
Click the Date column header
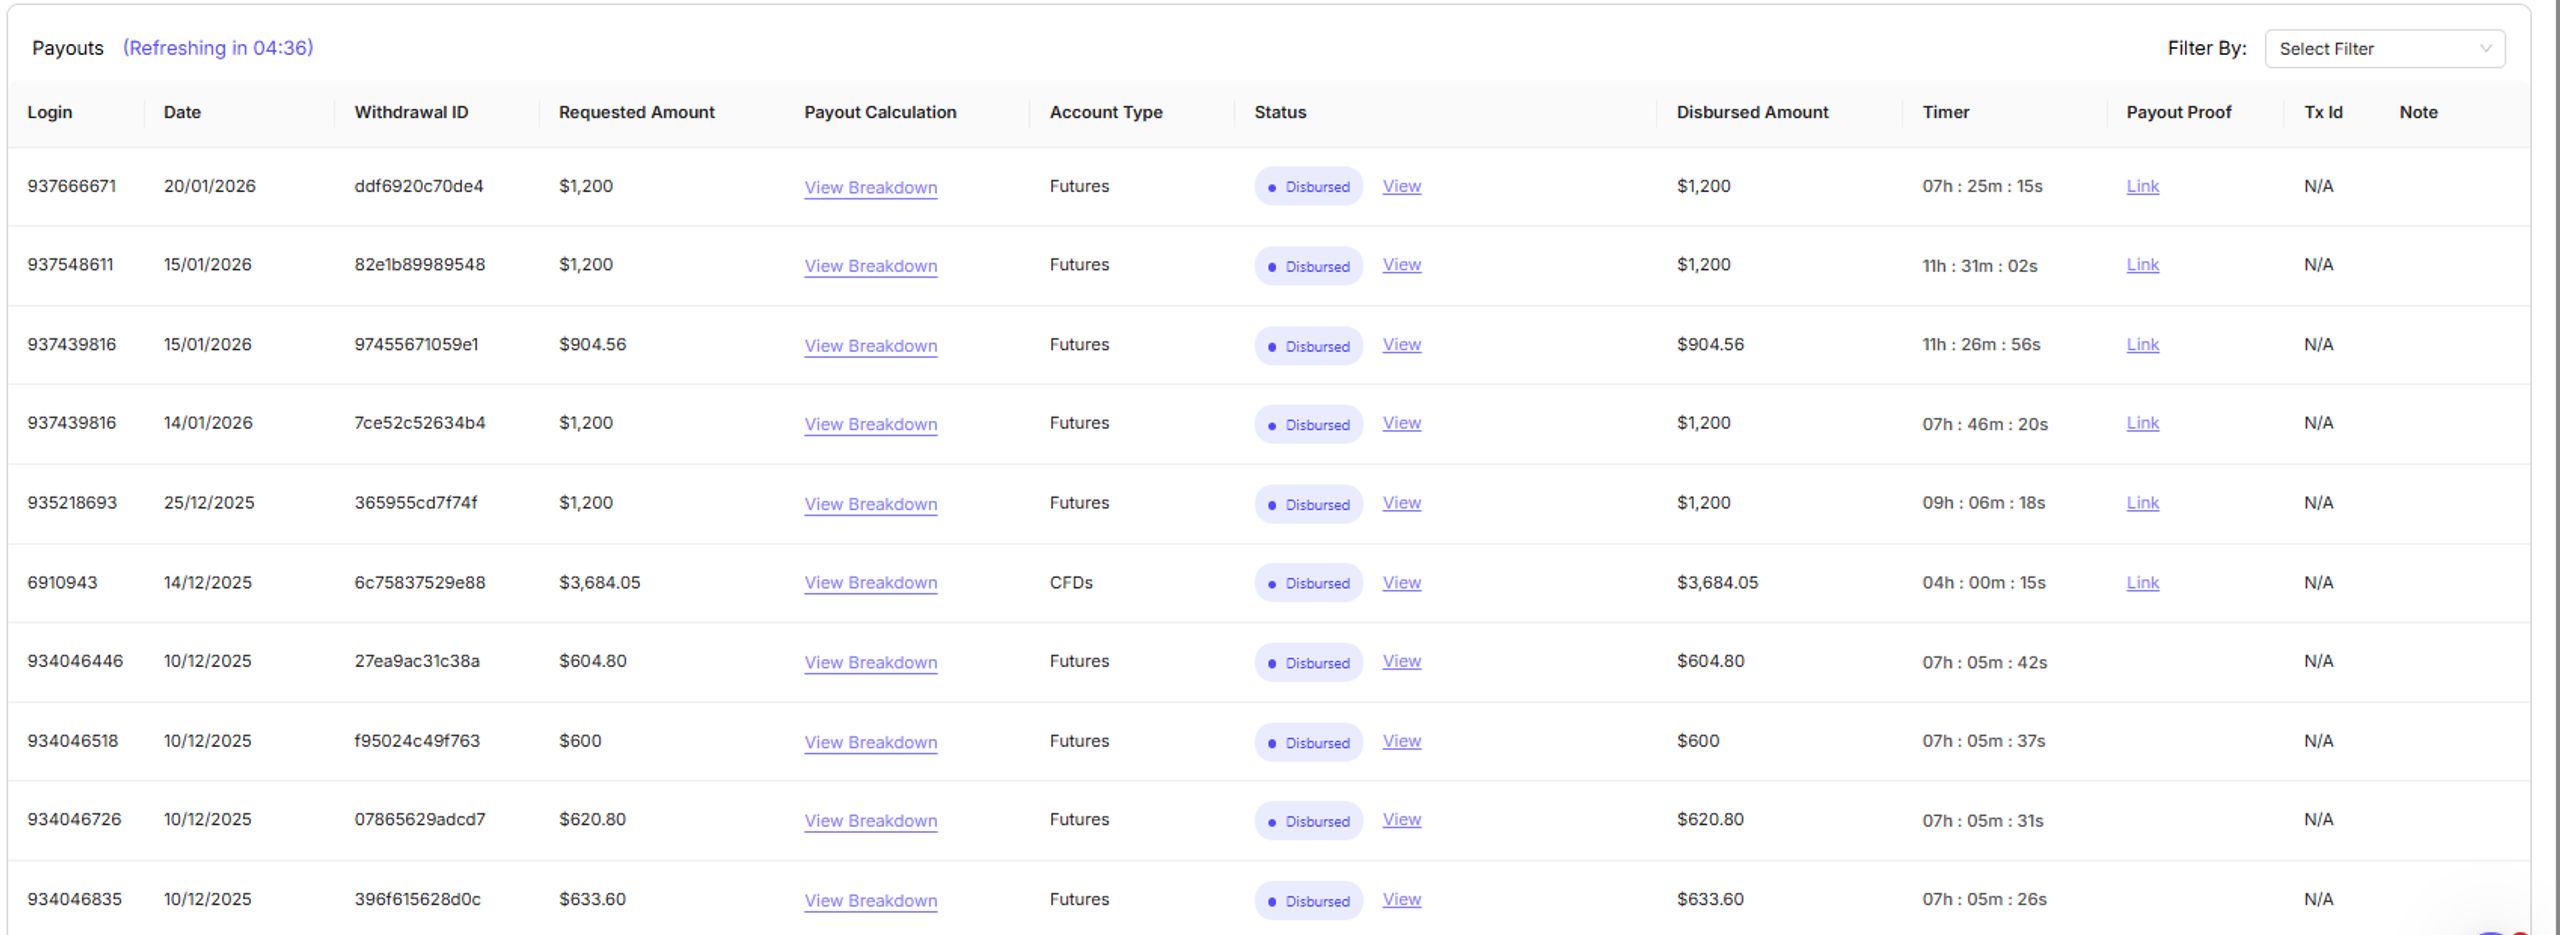coord(182,112)
